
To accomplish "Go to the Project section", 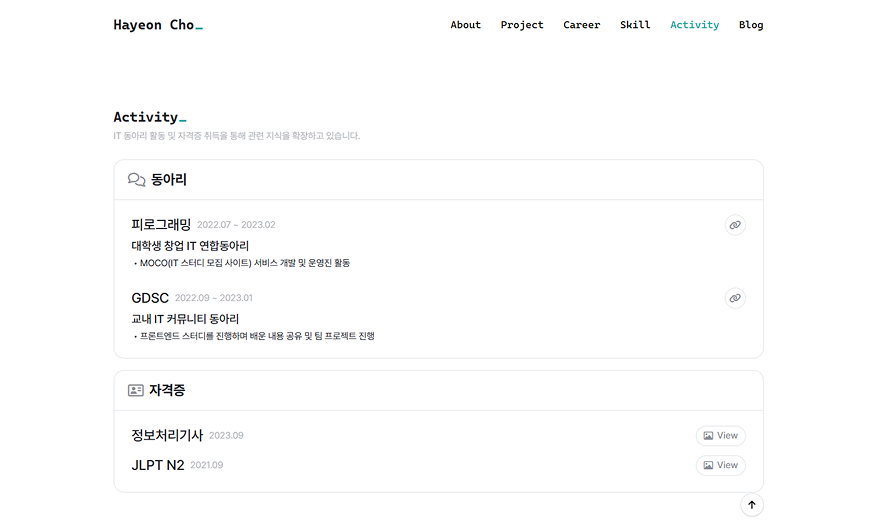I will pos(522,25).
